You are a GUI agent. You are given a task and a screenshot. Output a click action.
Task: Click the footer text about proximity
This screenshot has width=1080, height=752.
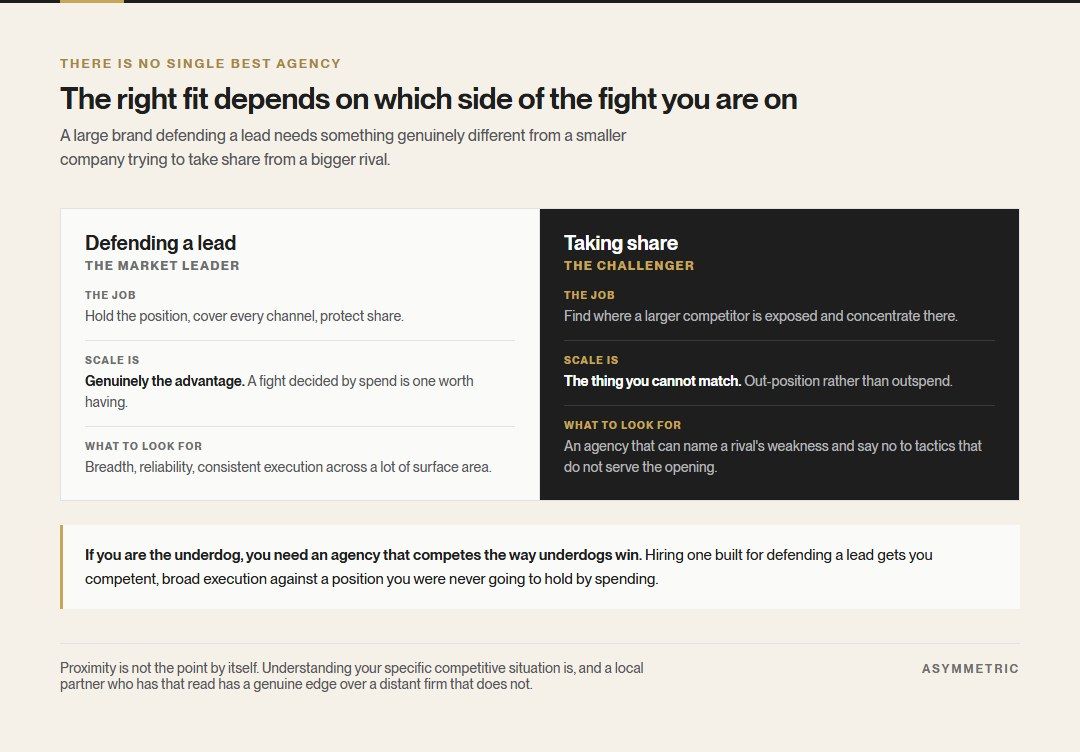tap(351, 676)
